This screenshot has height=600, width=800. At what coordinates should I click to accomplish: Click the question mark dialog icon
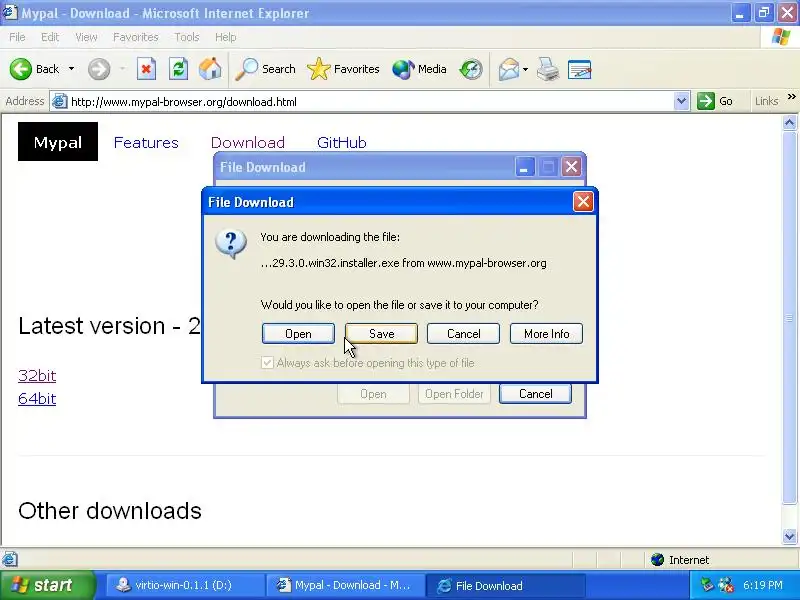[x=231, y=244]
